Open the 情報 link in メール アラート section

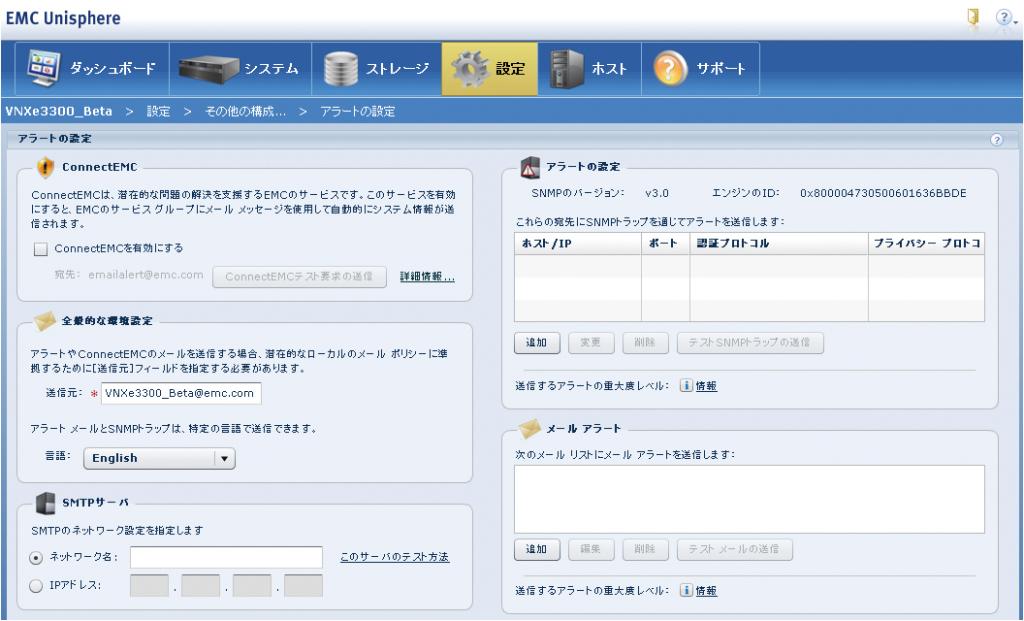point(706,591)
